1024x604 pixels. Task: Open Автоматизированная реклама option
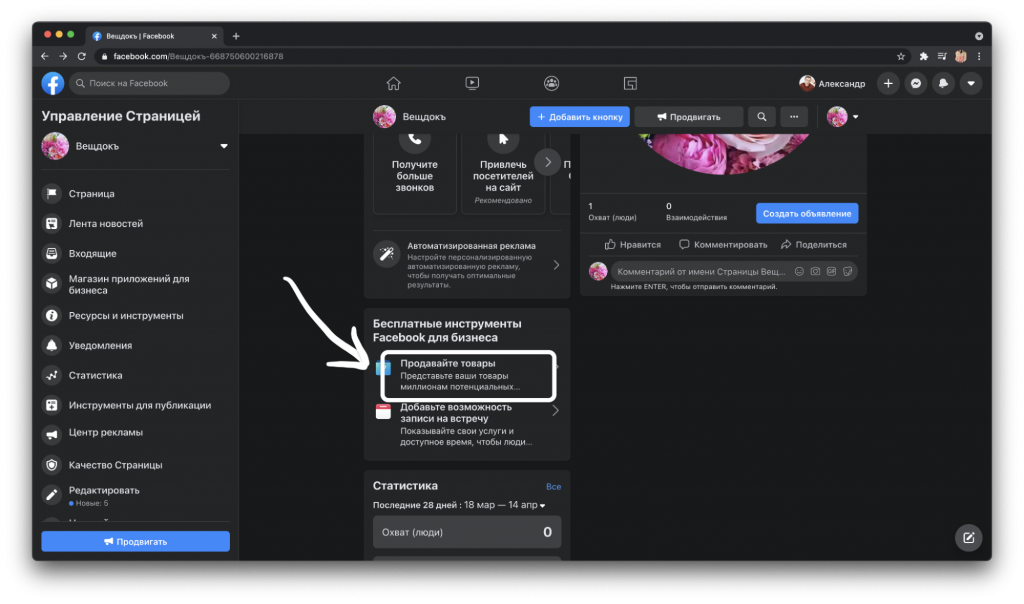coord(467,265)
